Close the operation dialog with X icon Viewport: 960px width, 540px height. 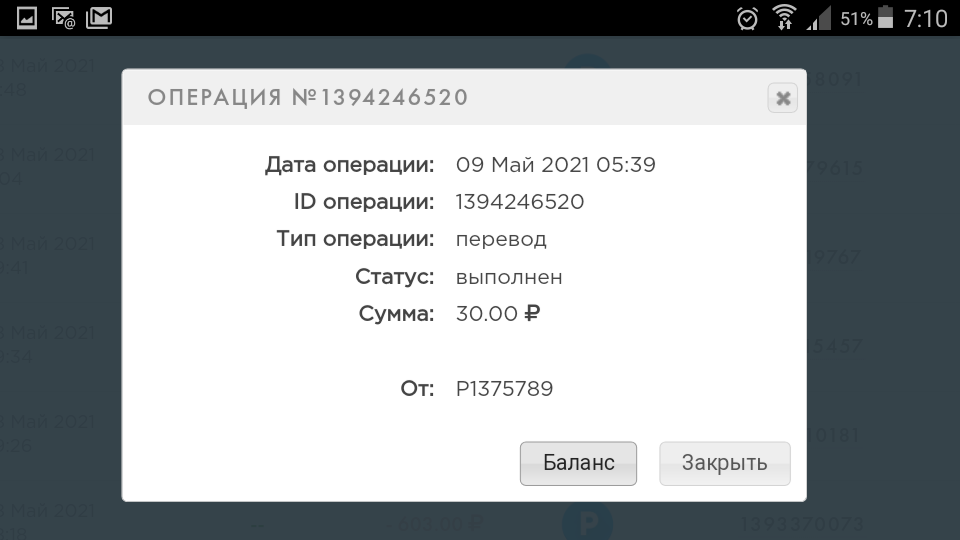[782, 98]
